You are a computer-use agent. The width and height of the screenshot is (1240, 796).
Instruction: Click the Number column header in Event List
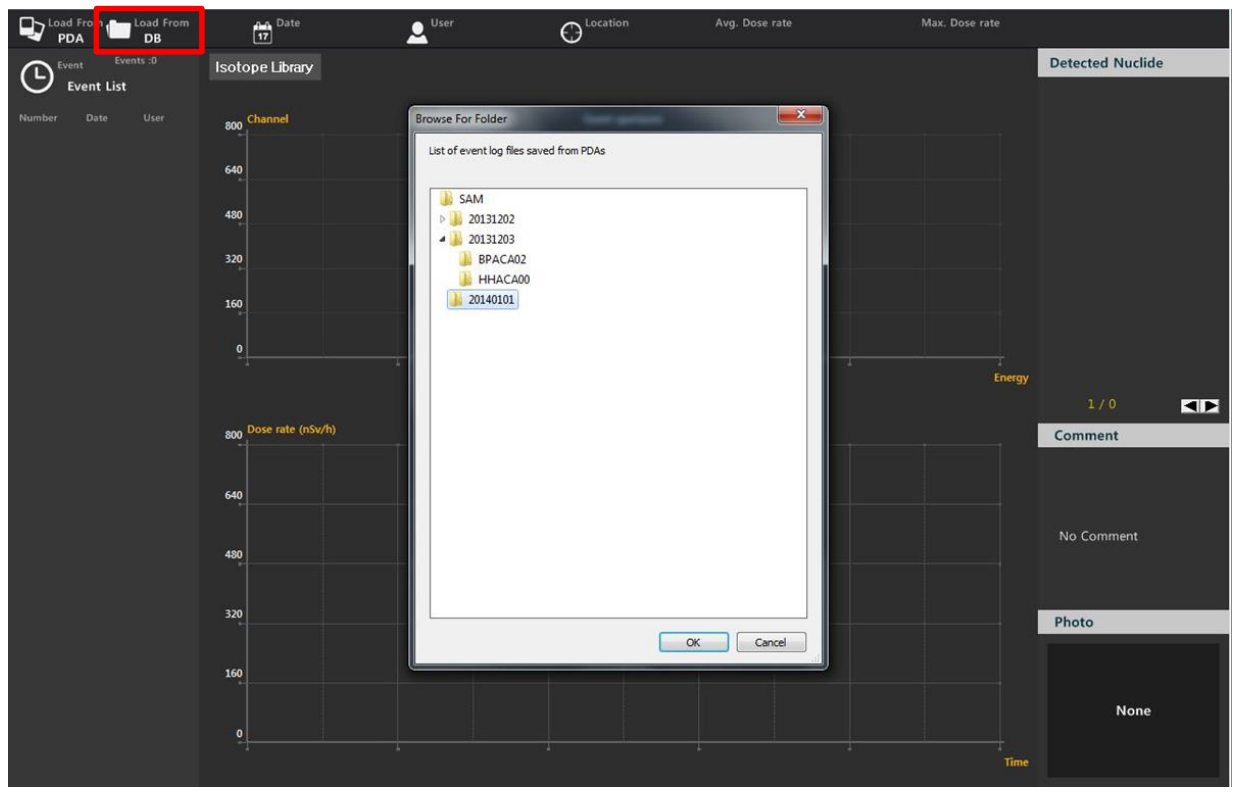point(38,118)
